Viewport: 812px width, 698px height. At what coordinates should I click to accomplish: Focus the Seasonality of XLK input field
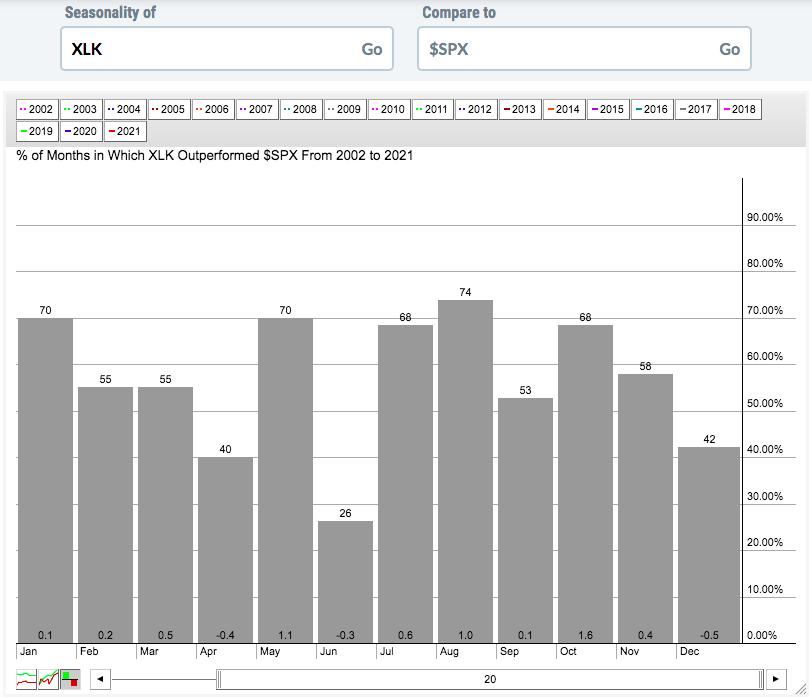tap(210, 49)
